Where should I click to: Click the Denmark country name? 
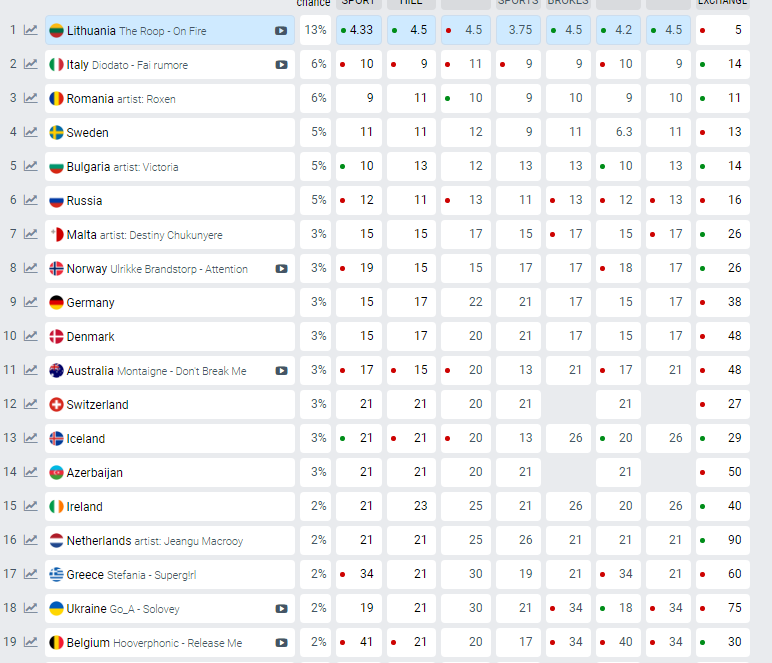[90, 336]
